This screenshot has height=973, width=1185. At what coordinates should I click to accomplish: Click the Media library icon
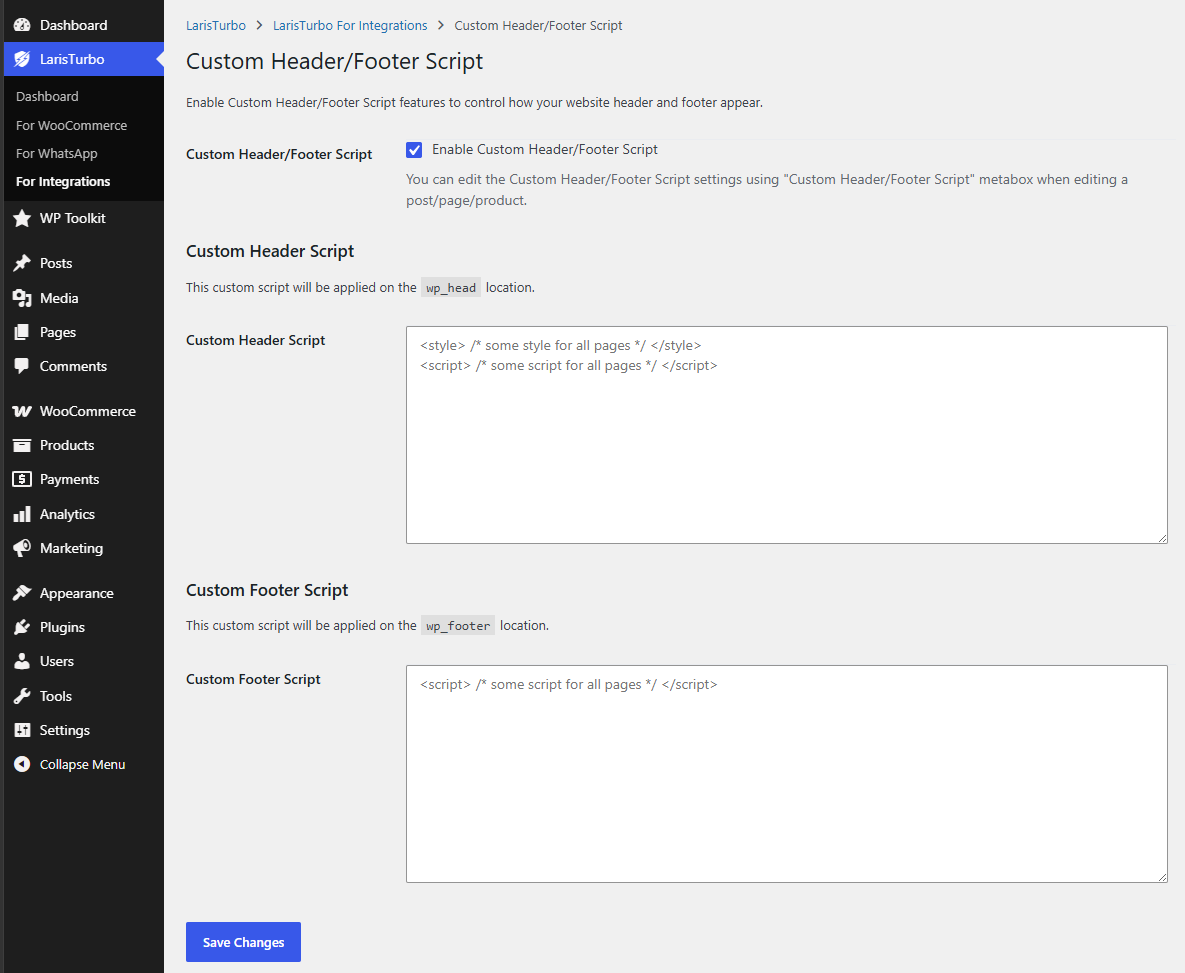pos(22,298)
